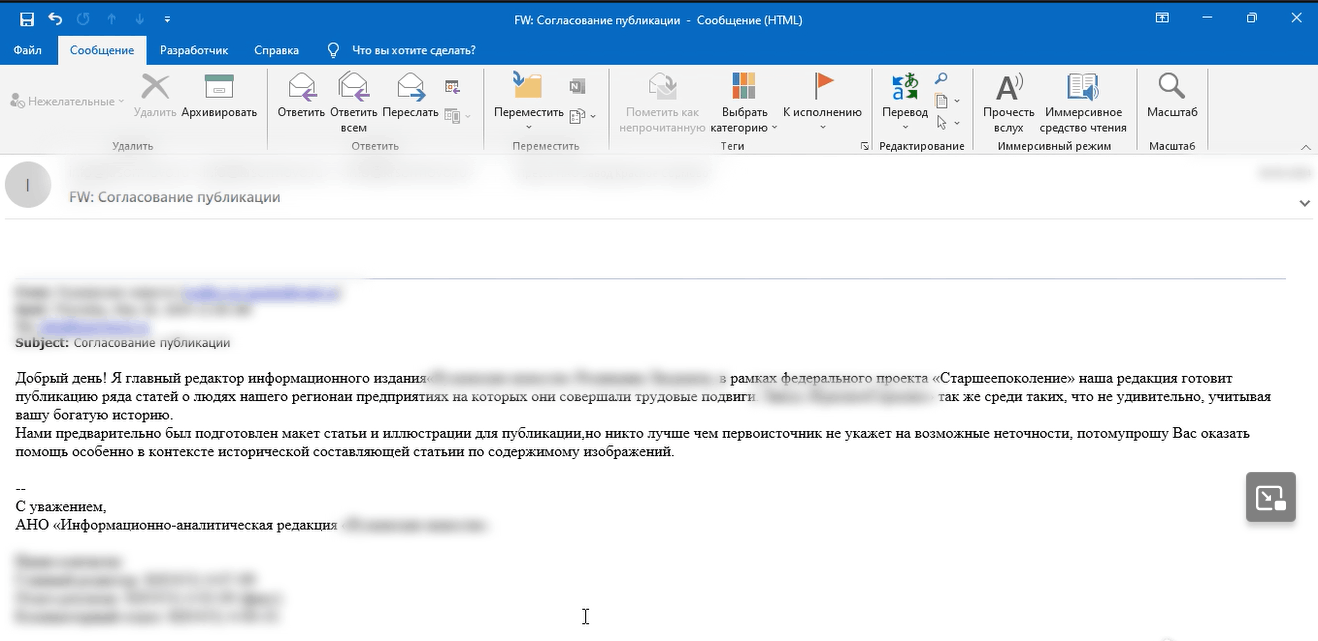Image resolution: width=1318 pixels, height=641 pixels.
Task: Go to previous item with up arrow
Action: pos(111,19)
